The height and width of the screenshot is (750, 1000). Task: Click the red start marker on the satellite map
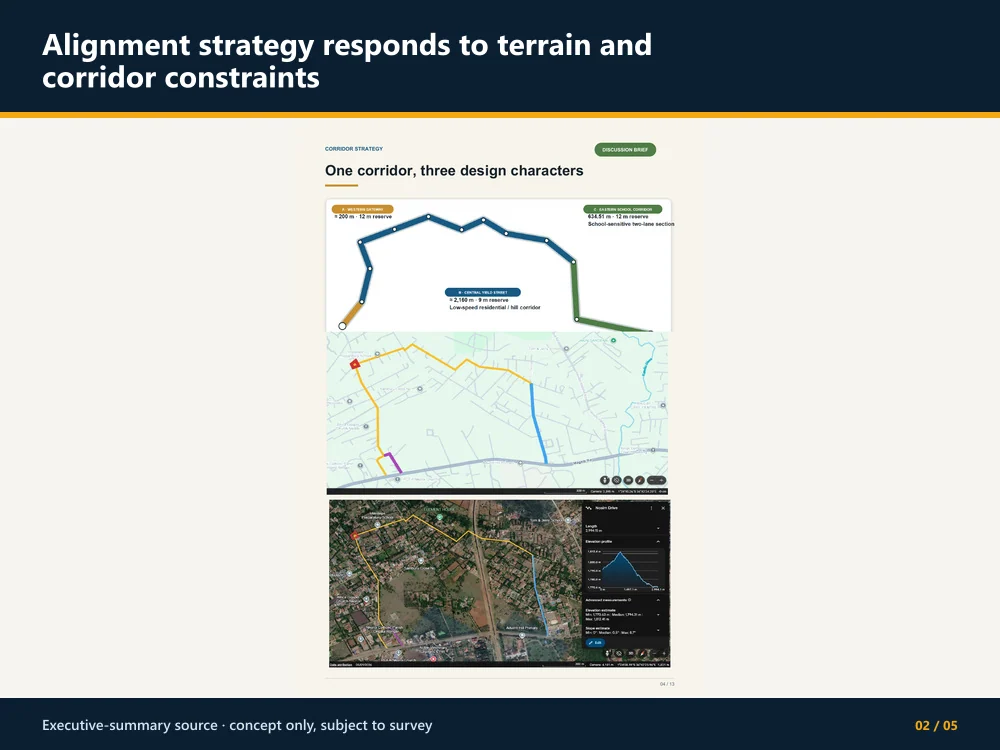click(355, 536)
